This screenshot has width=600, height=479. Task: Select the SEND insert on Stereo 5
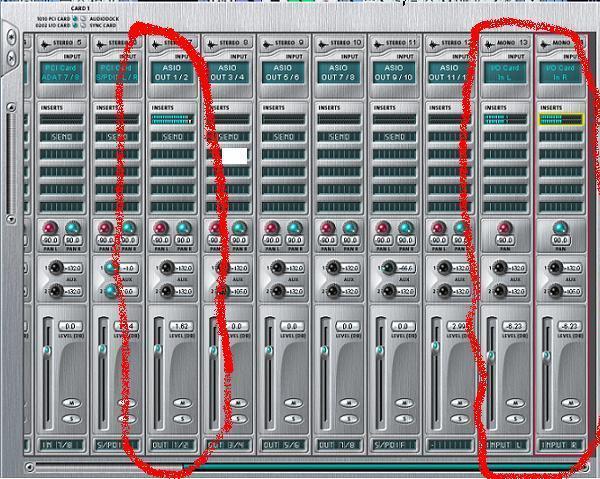tap(61, 137)
